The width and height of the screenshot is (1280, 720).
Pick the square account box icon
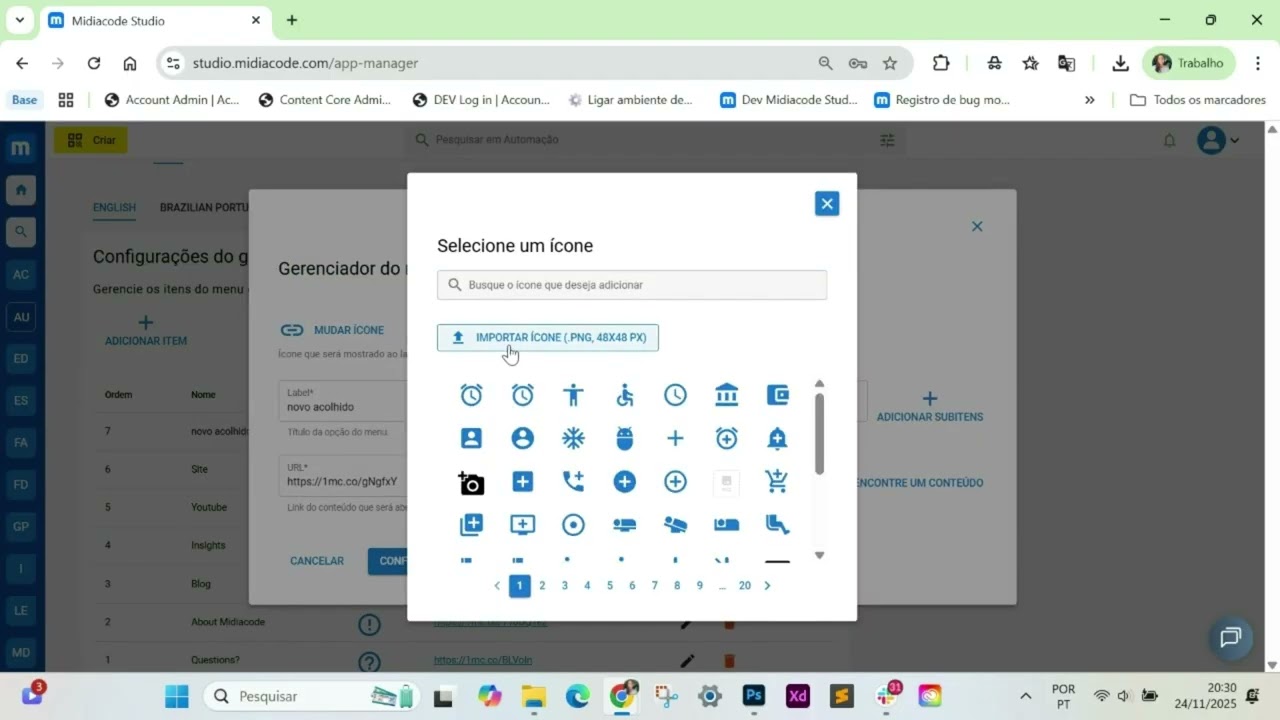pyautogui.click(x=471, y=438)
